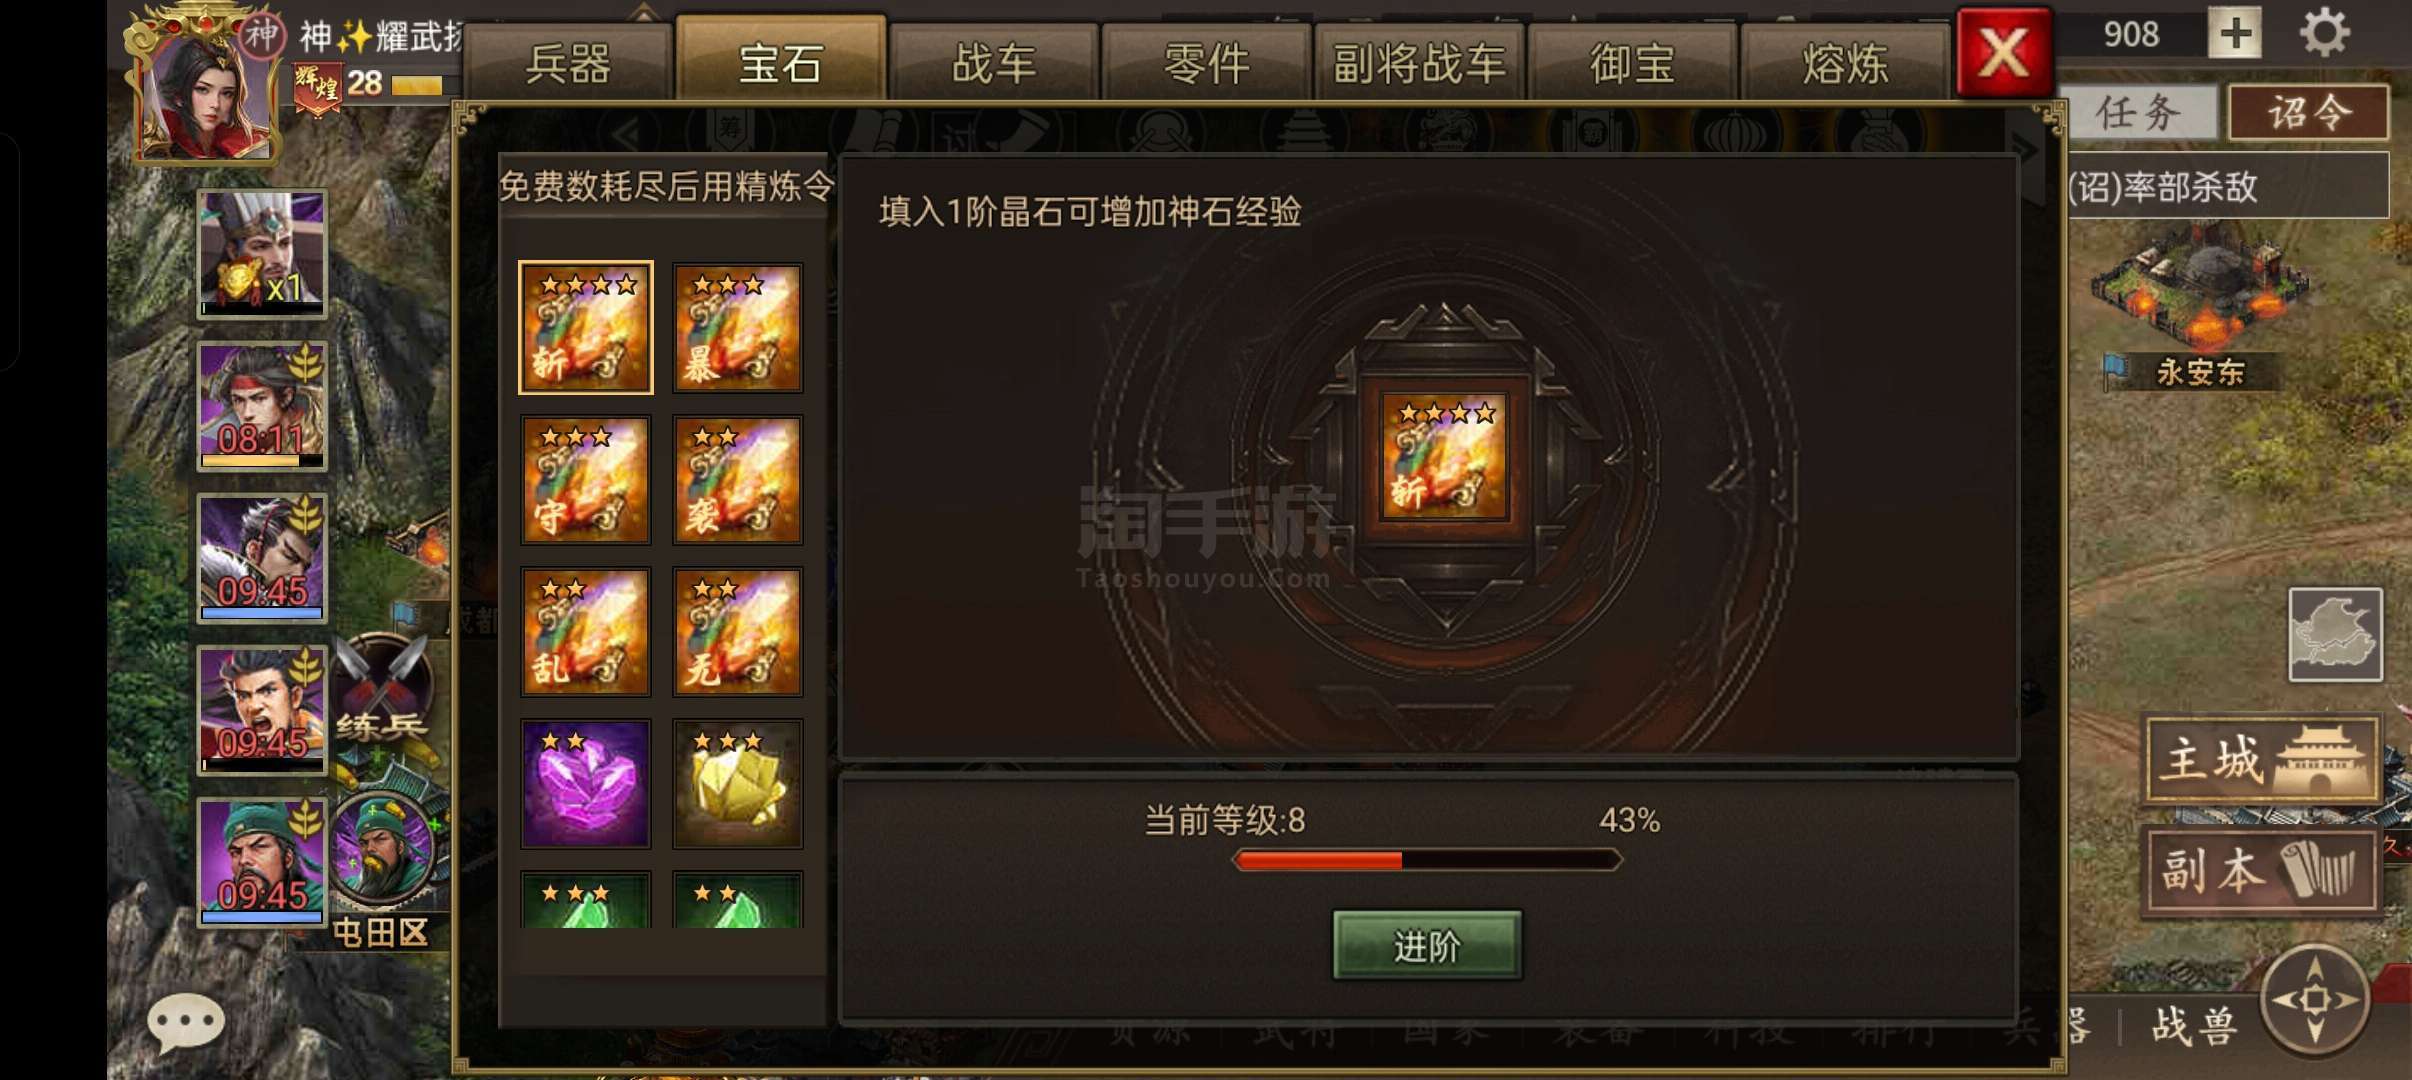The height and width of the screenshot is (1080, 2412).
Task: Choose the 乱 gem icon
Action: [x=586, y=632]
